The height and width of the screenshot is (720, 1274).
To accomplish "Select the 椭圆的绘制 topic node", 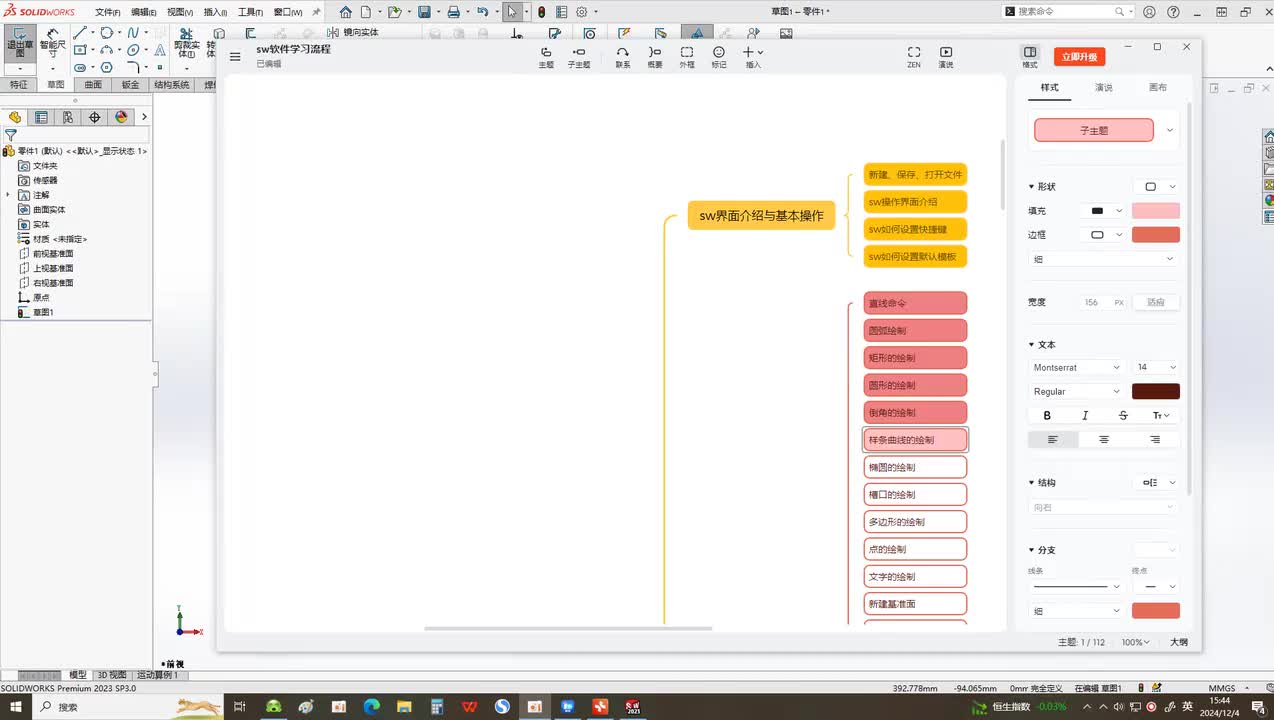I will 915,467.
